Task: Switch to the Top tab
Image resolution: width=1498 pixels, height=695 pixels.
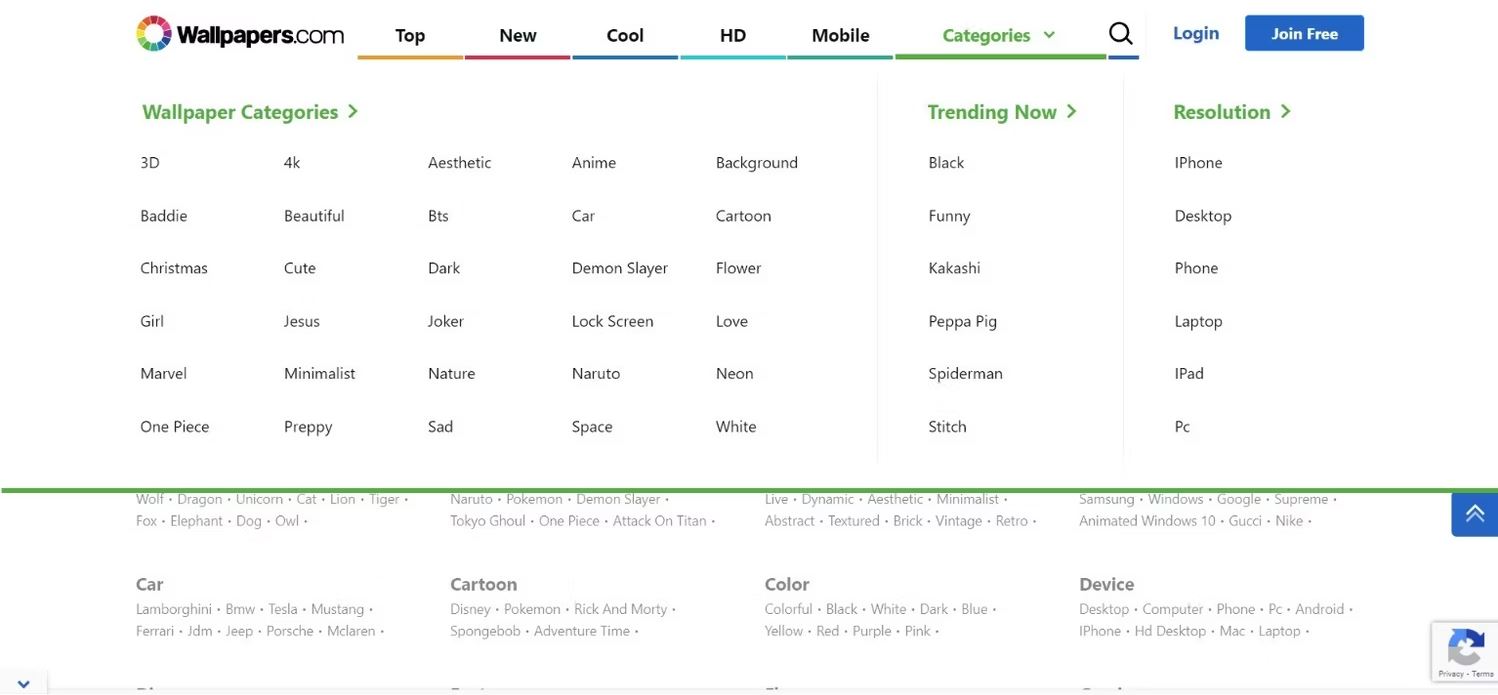Action: coord(410,35)
